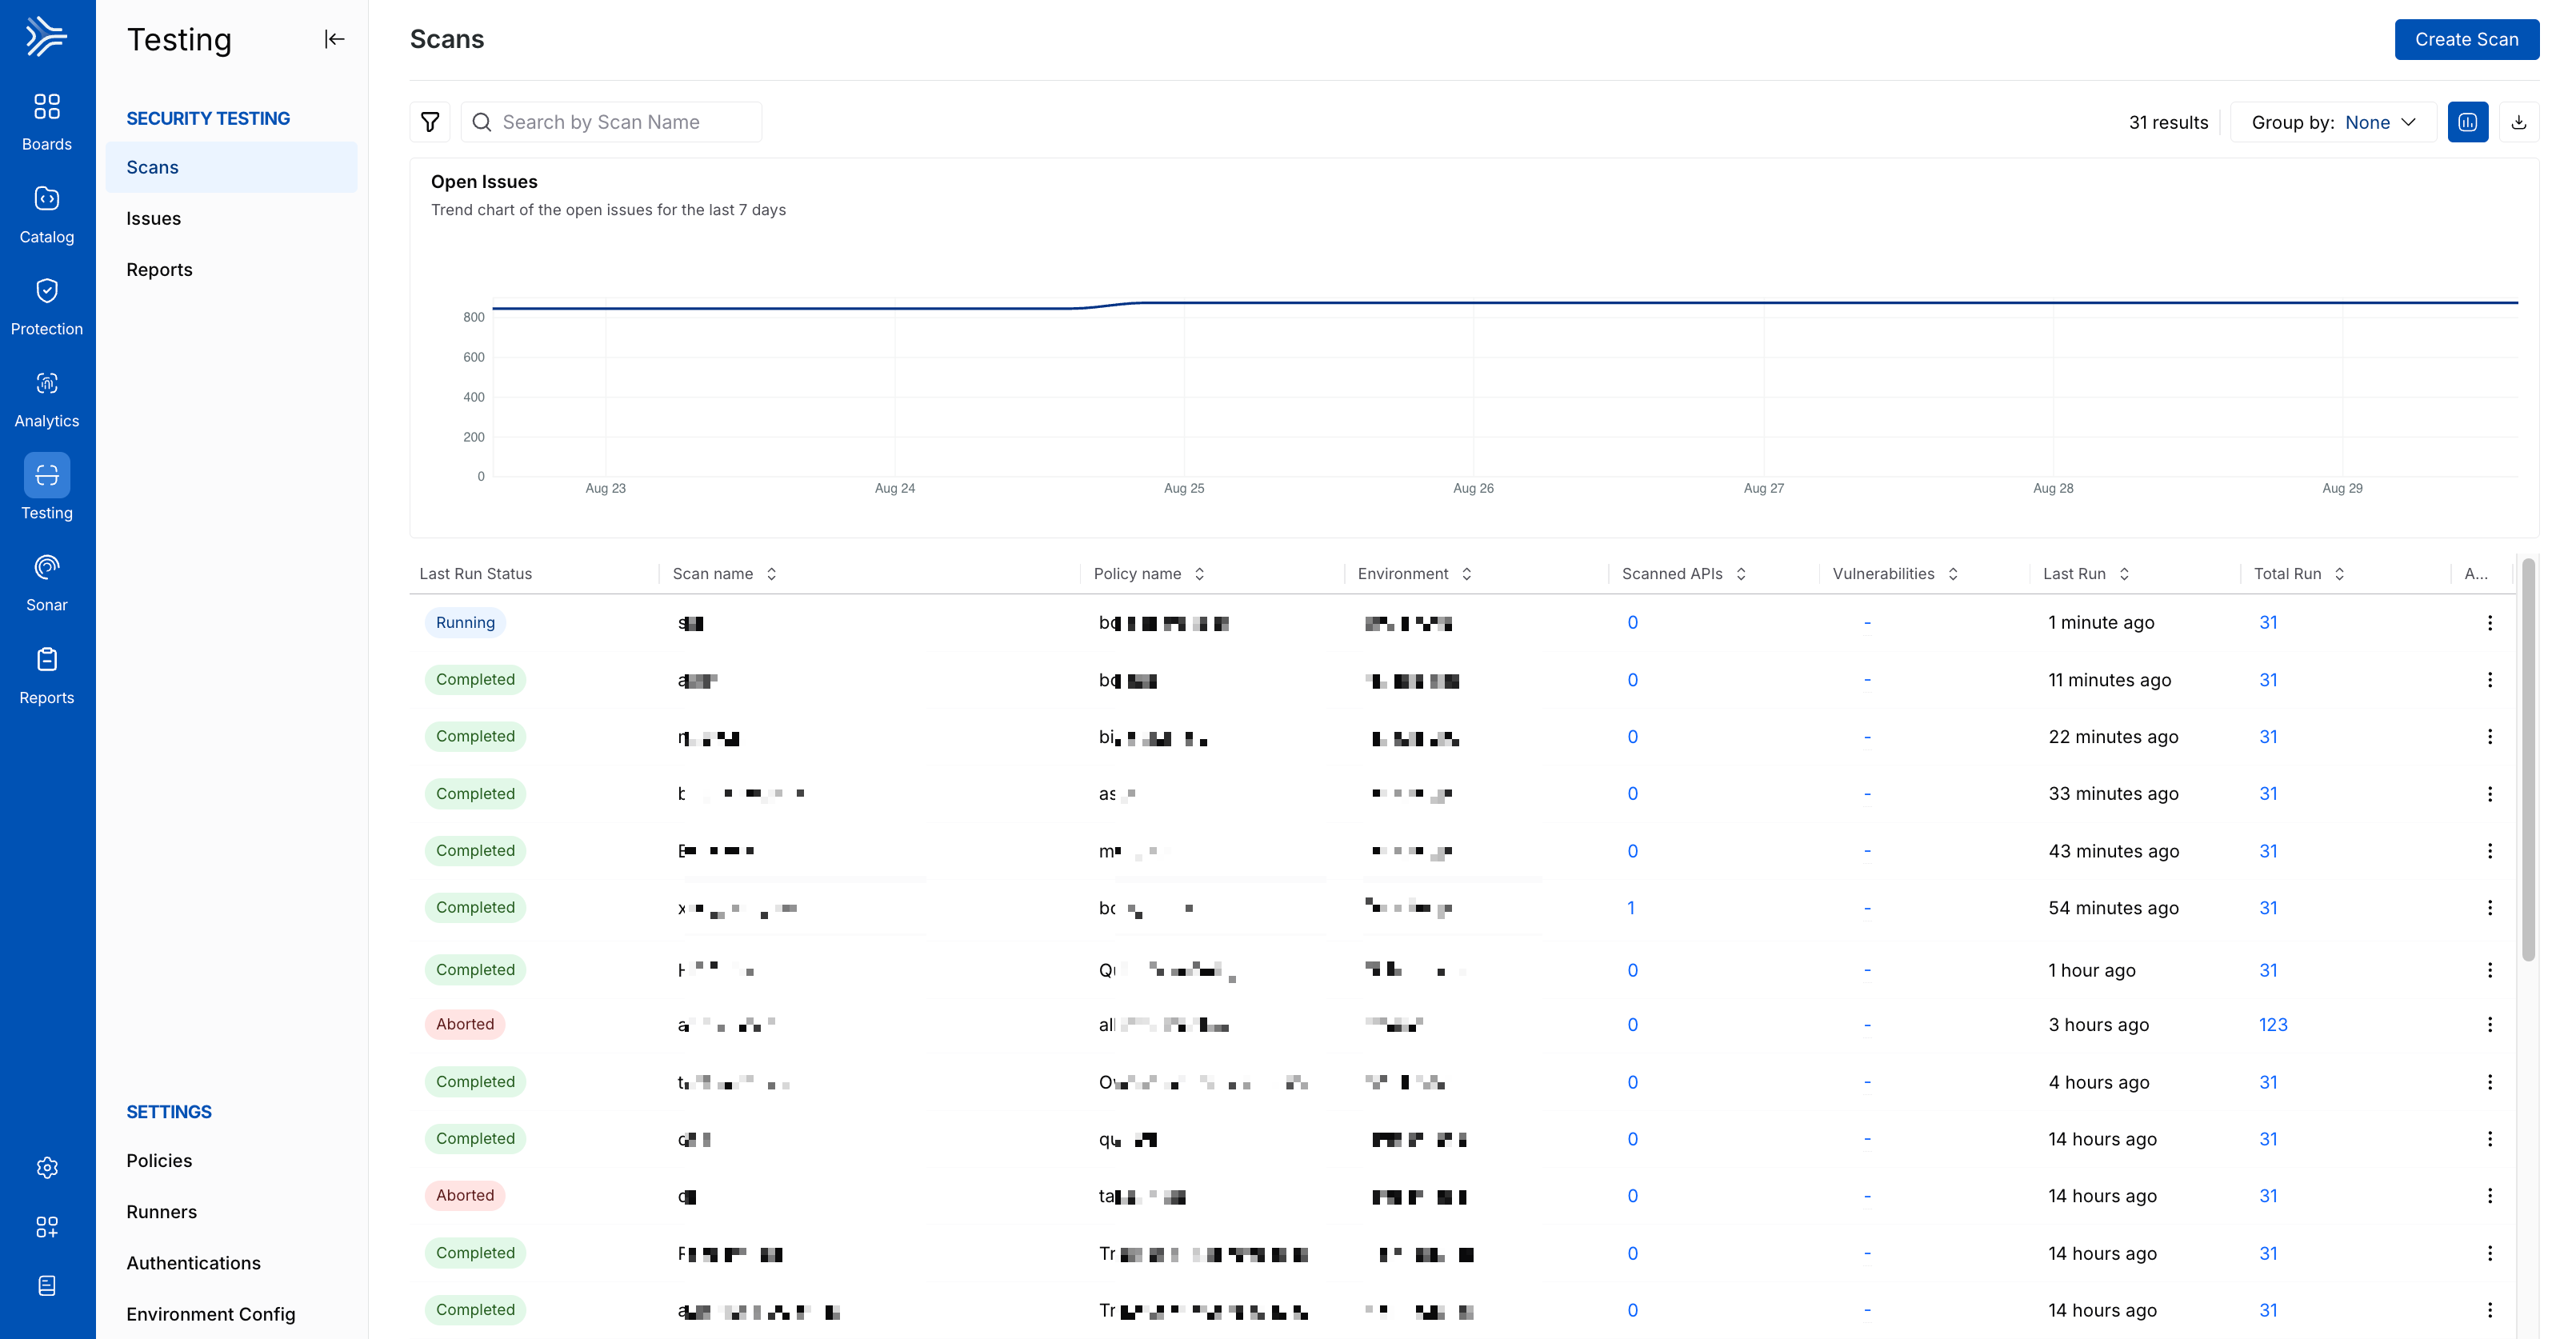Open actions menu for the 33 minutes ago row

point(2489,793)
